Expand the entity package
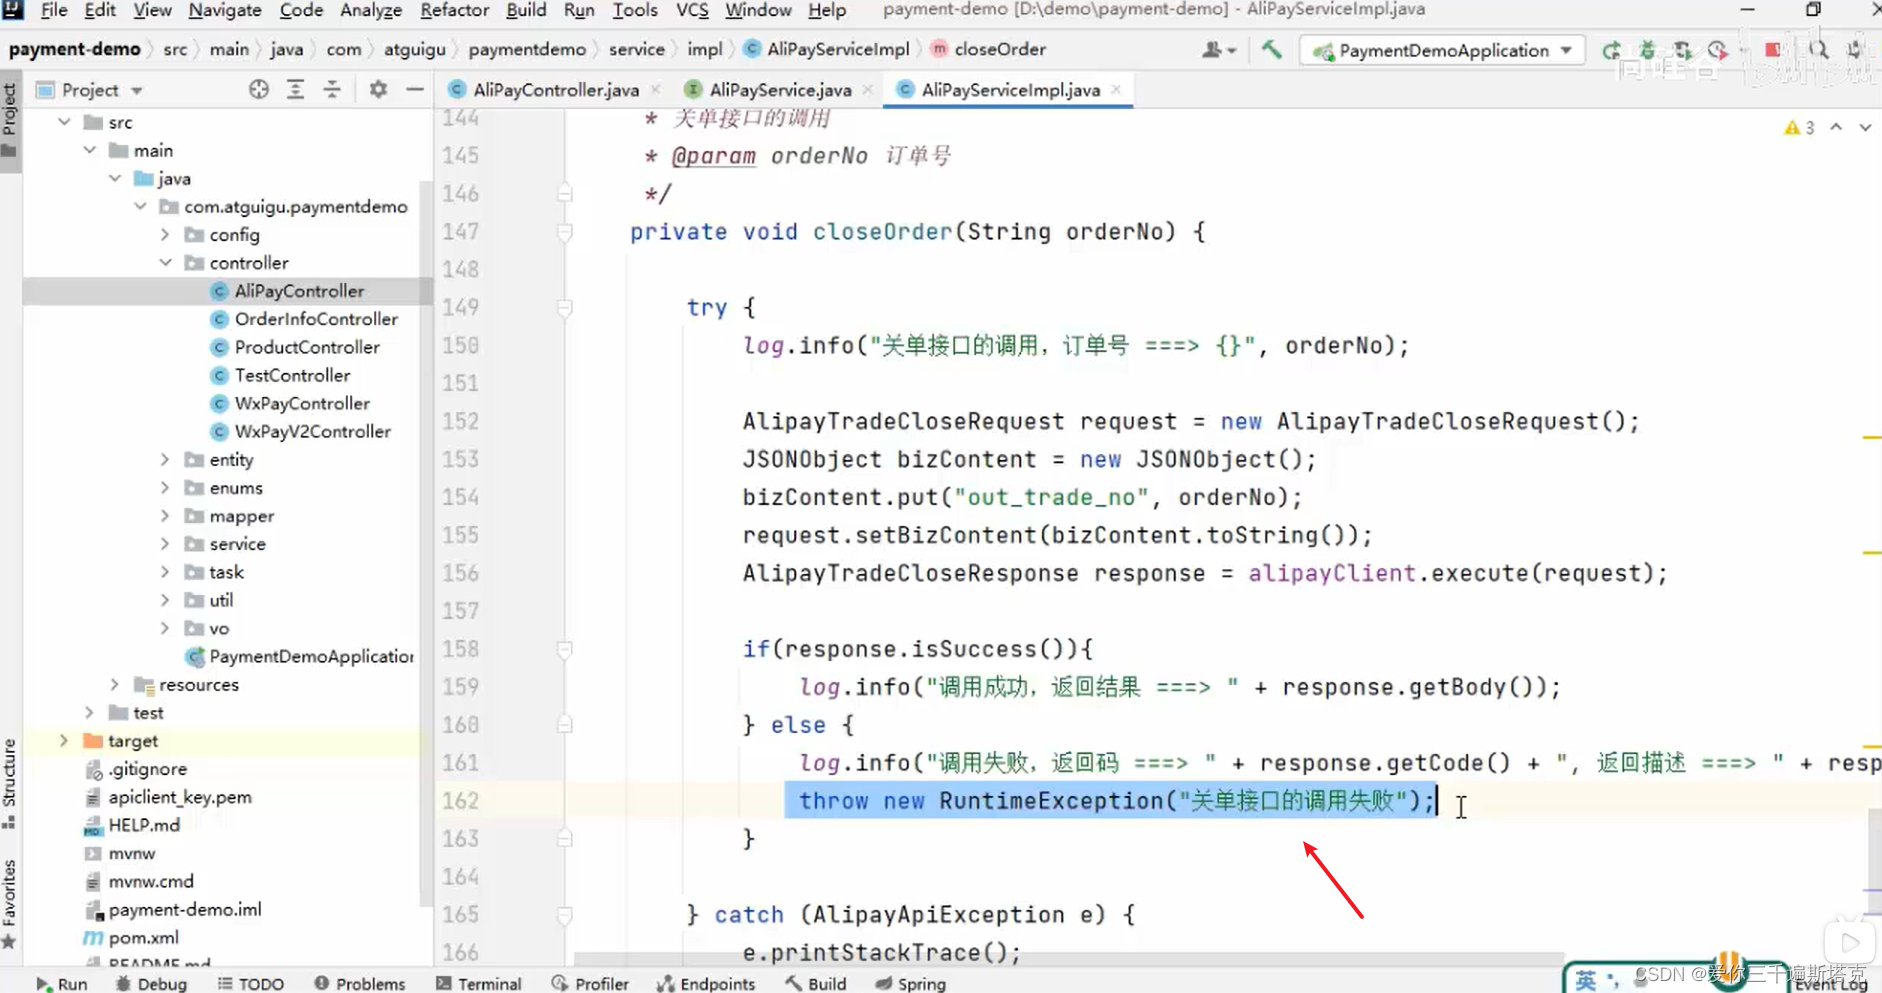 [165, 459]
